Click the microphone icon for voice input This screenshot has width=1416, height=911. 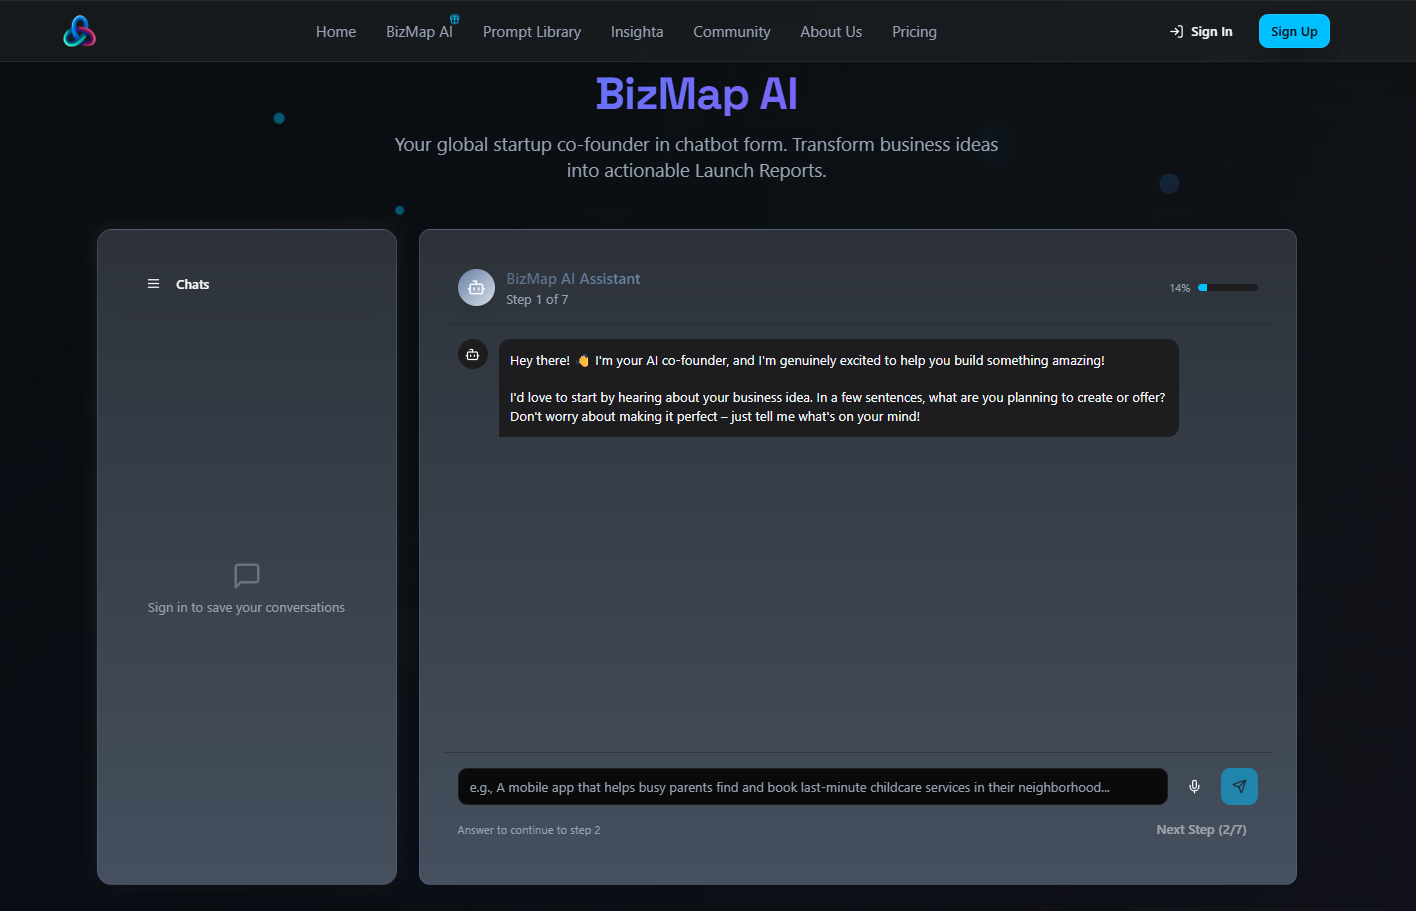point(1194,786)
